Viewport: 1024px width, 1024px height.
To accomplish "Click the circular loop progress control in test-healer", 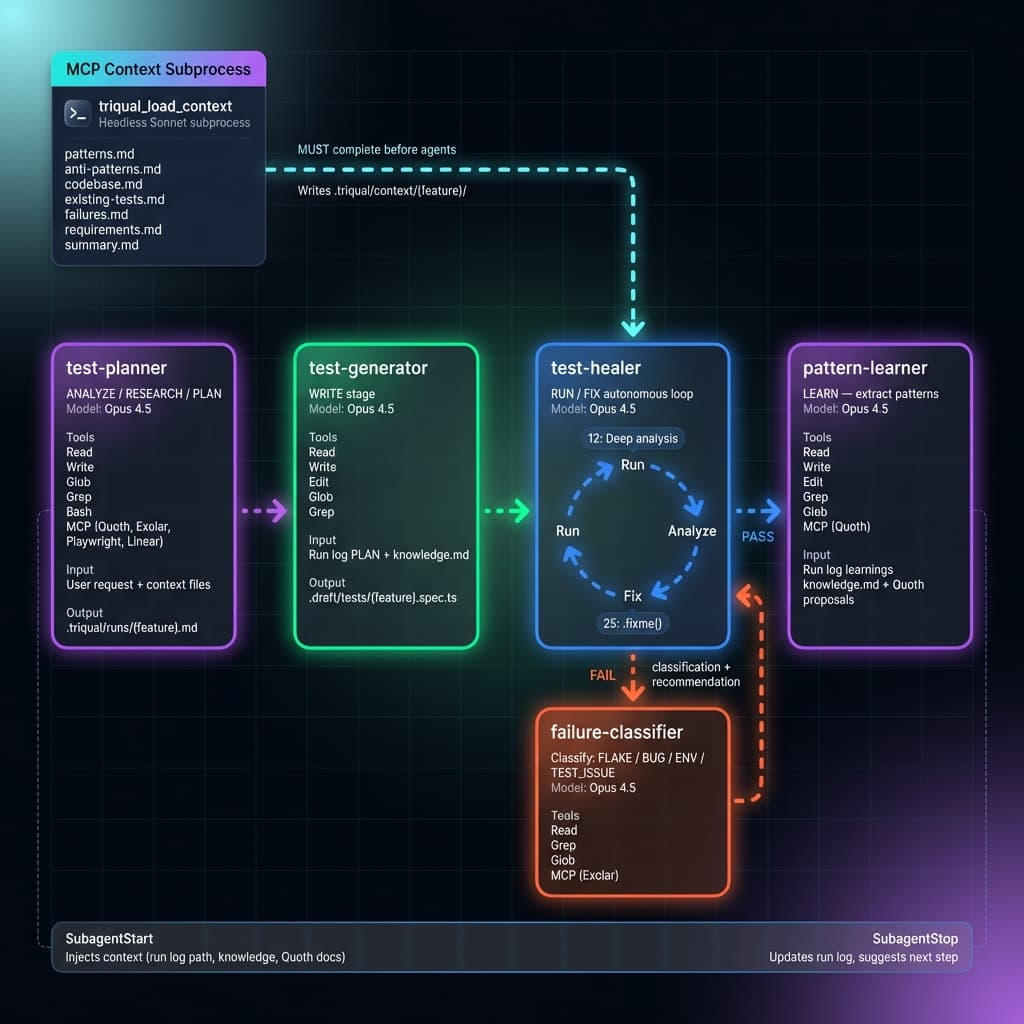I will [631, 530].
